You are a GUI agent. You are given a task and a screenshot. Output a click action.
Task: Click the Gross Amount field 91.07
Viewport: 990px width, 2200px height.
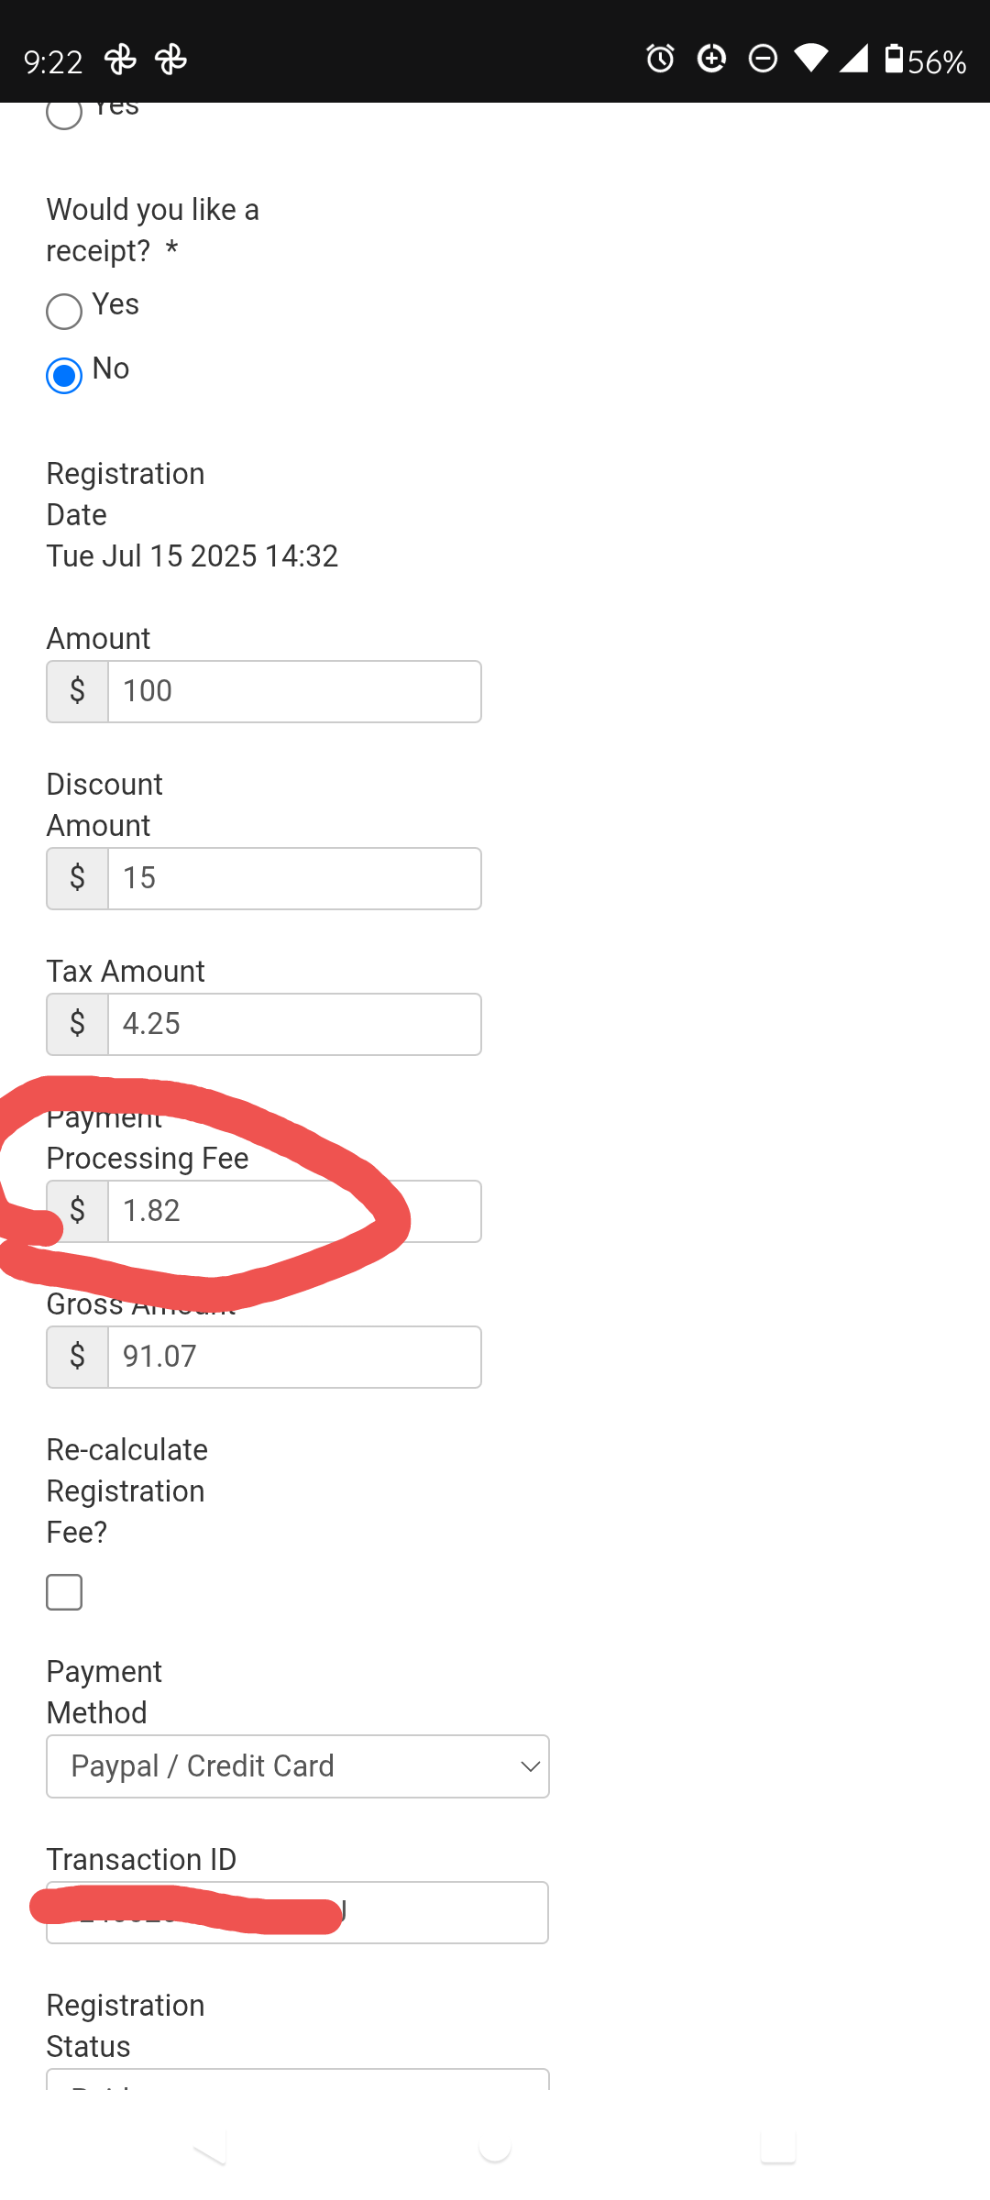294,1357
